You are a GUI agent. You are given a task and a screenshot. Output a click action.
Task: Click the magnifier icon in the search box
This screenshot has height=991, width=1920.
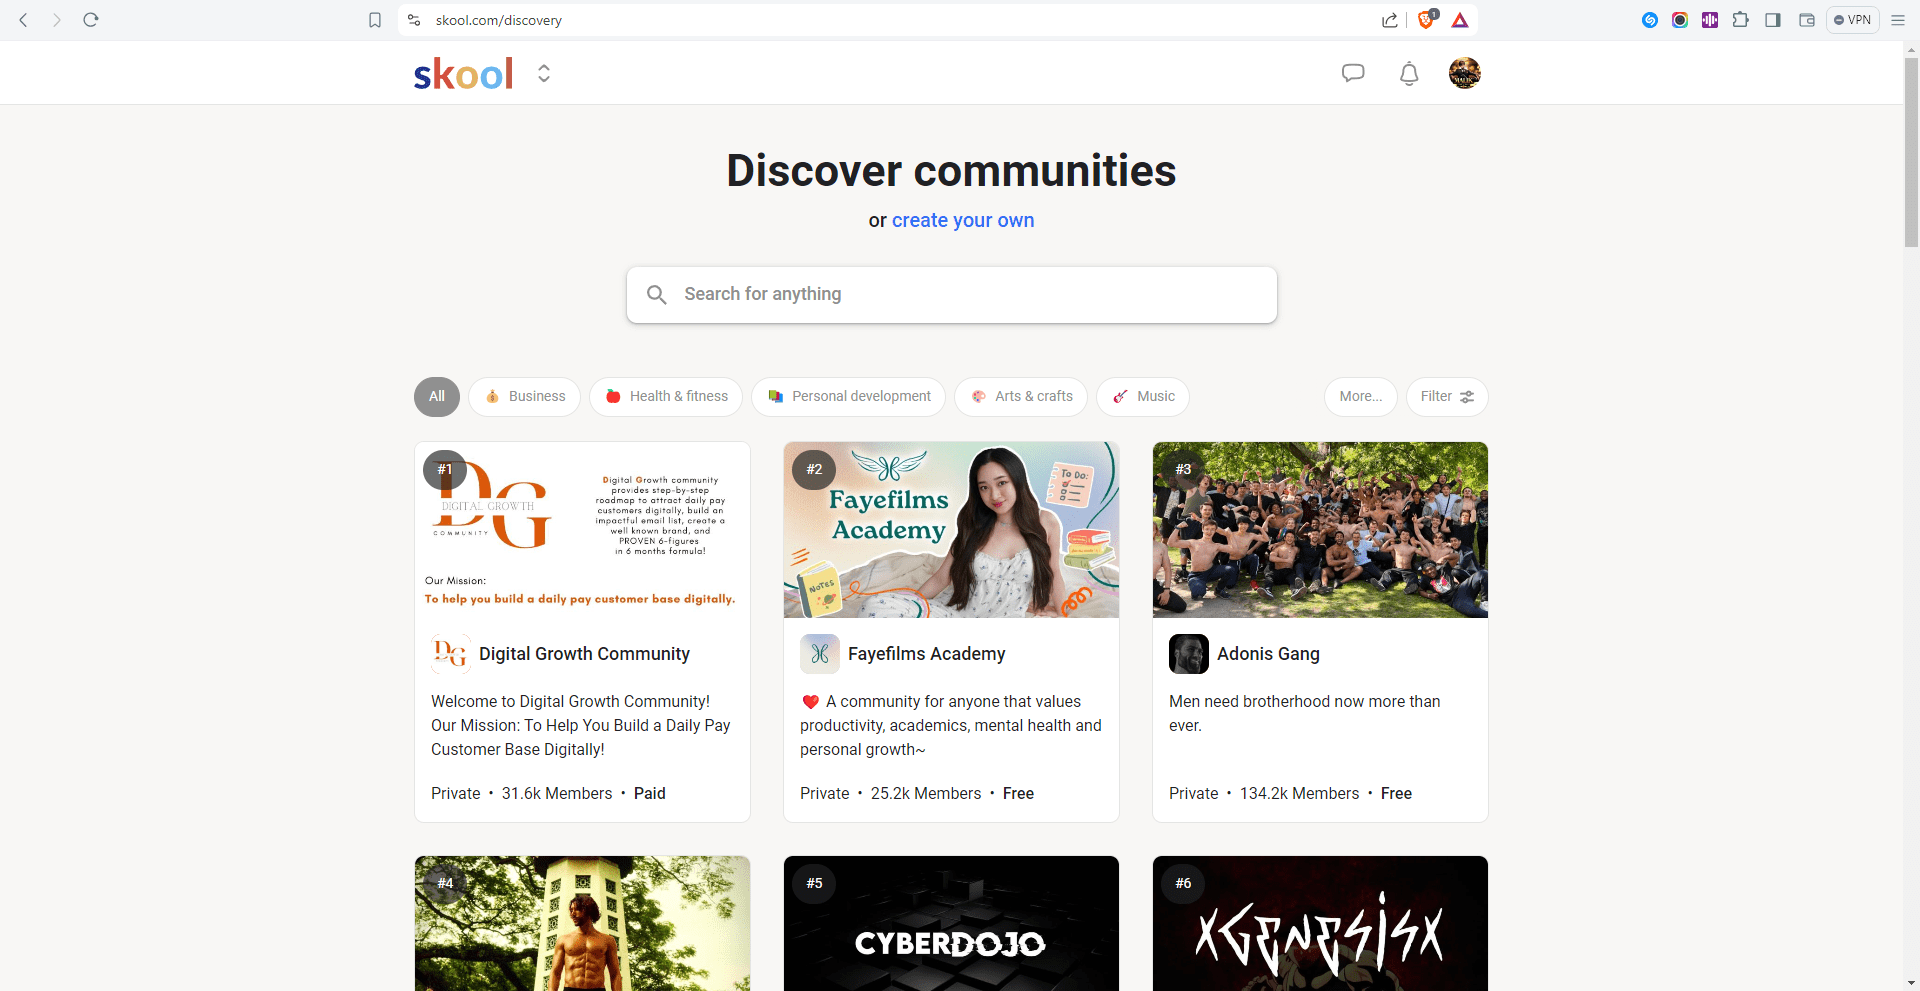[x=656, y=294]
